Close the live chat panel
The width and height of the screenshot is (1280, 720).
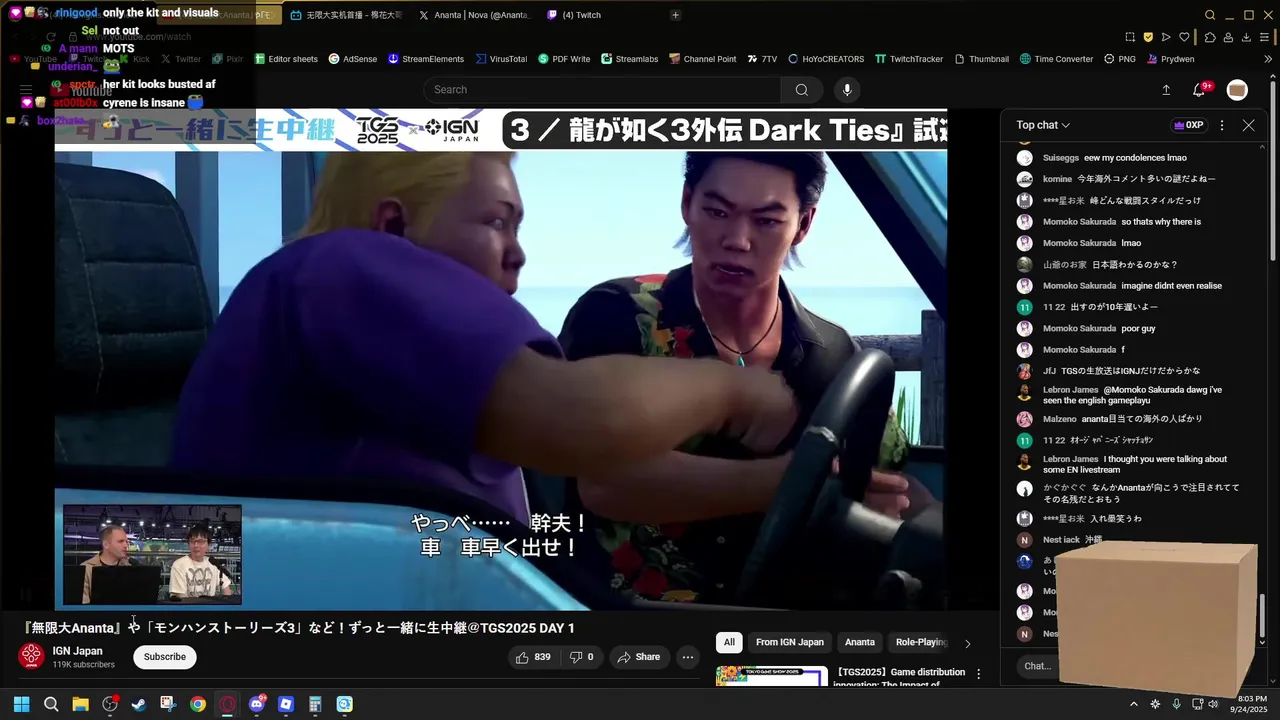point(1248,125)
